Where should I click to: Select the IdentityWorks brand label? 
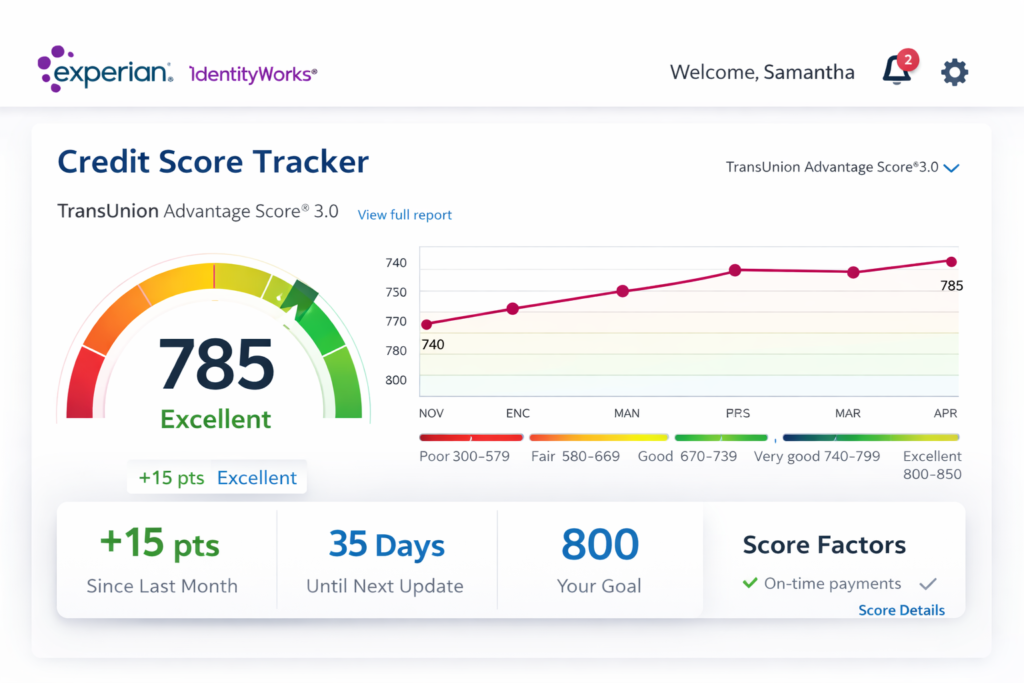[x=252, y=71]
